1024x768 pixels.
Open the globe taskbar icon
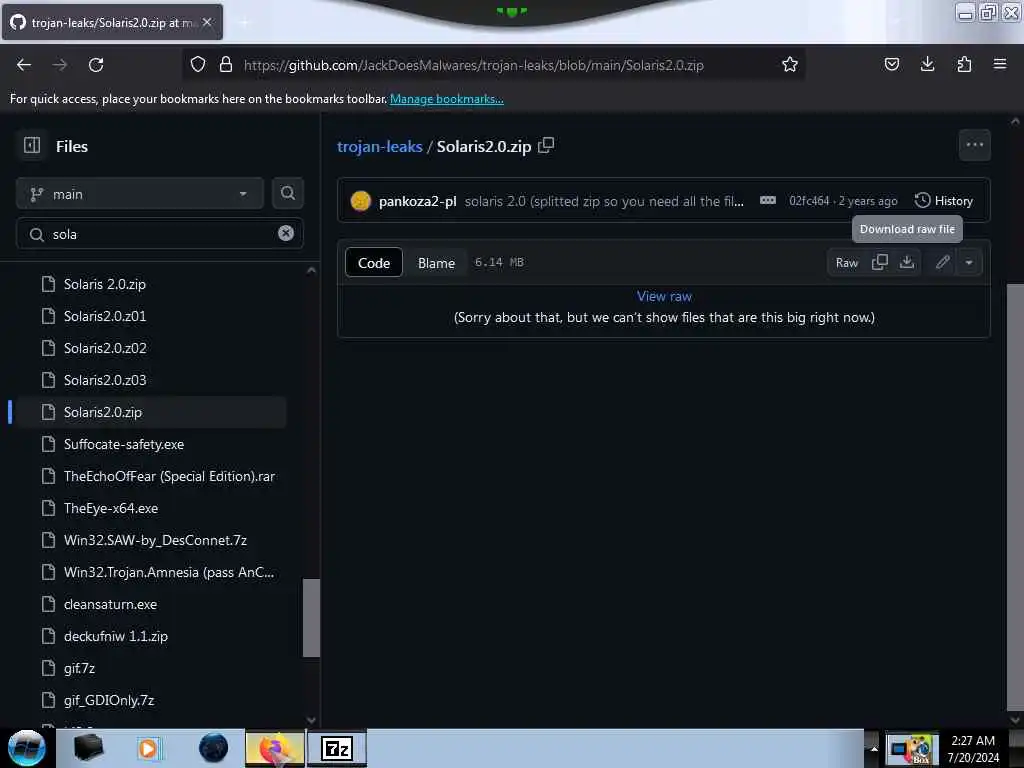click(214, 748)
